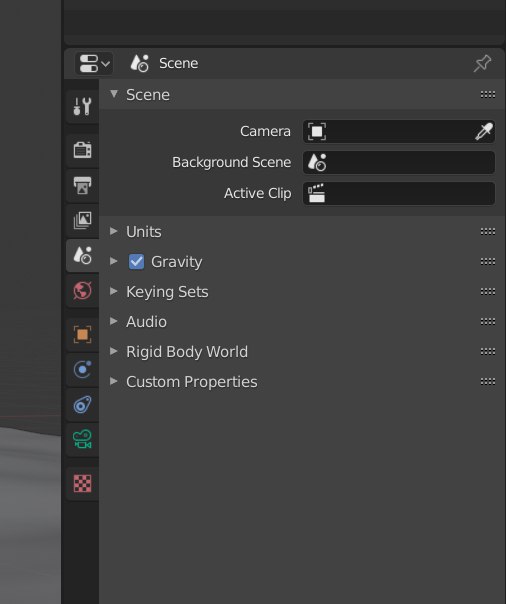Viewport: 506px width, 604px height.
Task: Open the Render properties tab
Action: (x=82, y=150)
